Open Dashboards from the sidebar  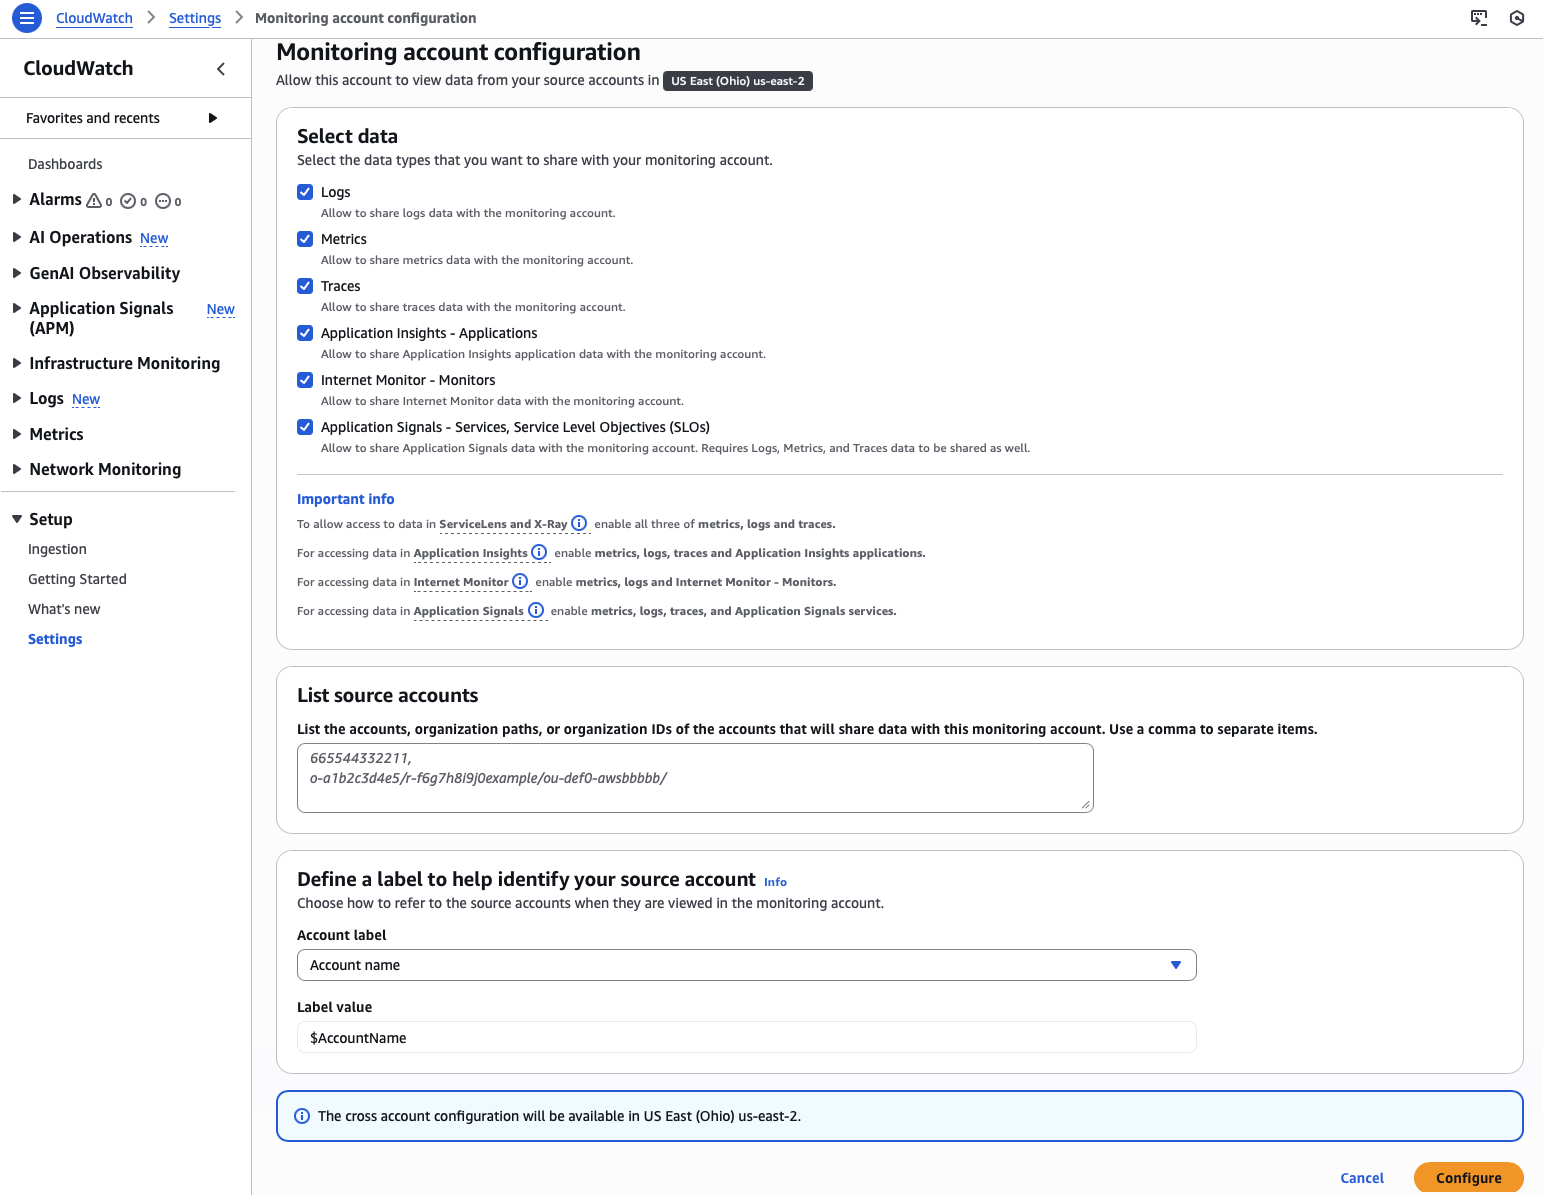point(65,164)
